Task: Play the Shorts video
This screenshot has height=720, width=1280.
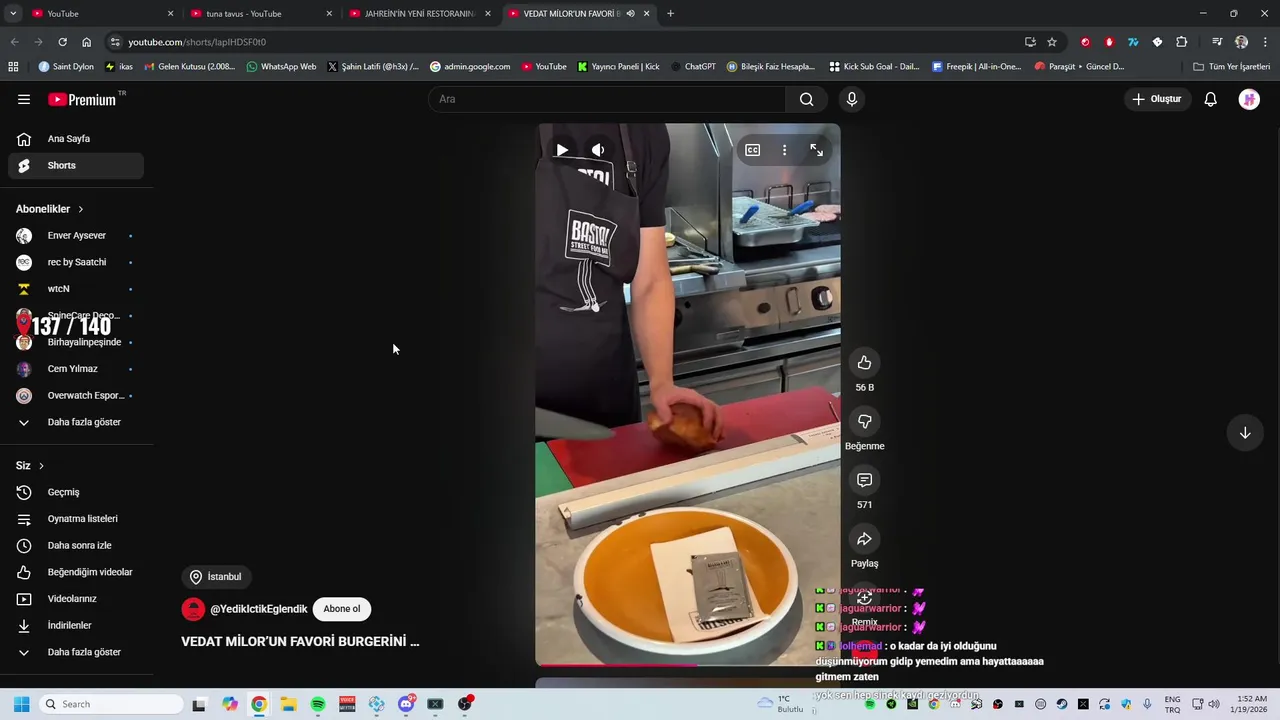Action: pos(562,150)
